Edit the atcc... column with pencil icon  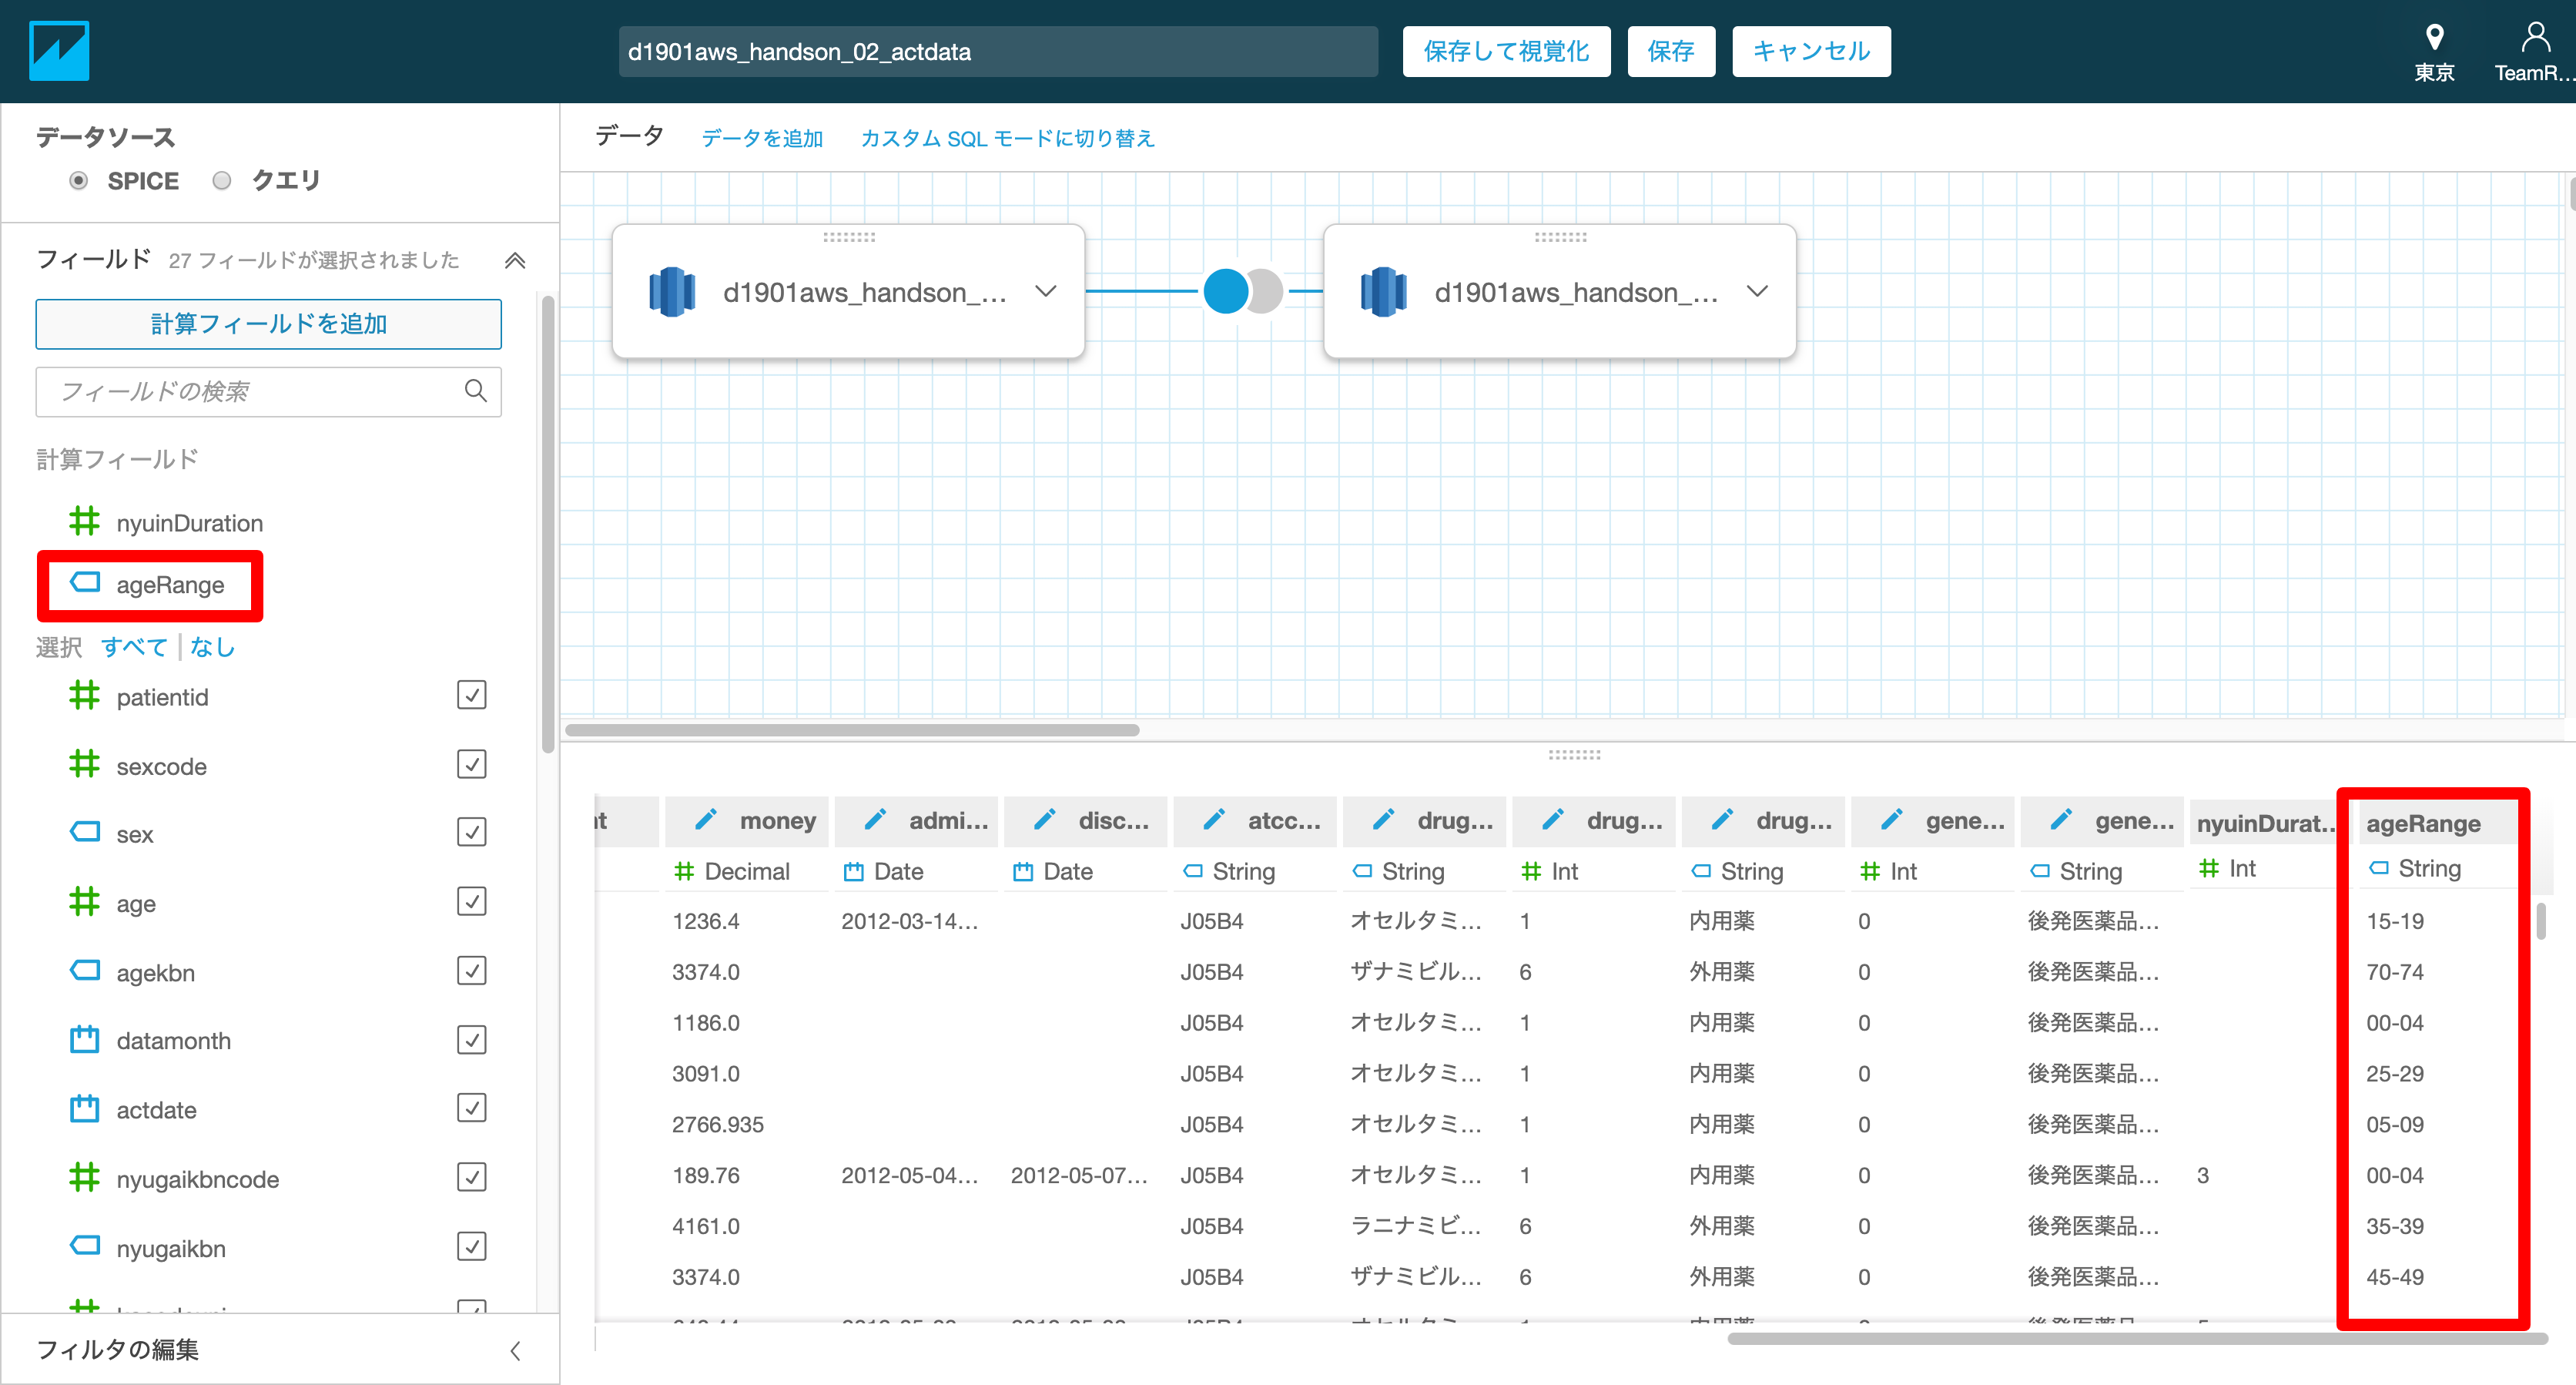(1214, 820)
